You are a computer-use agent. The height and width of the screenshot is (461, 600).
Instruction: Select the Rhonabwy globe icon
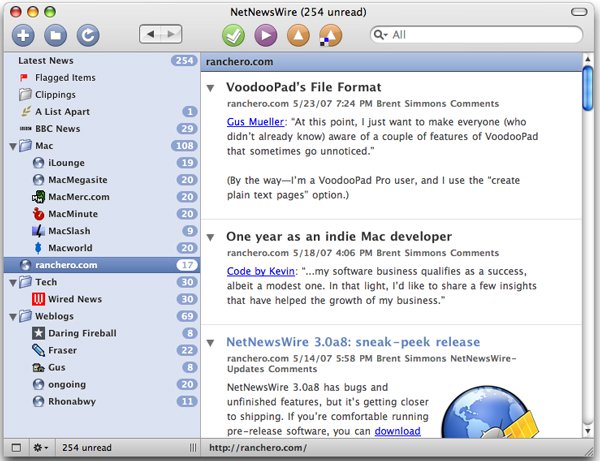point(38,401)
